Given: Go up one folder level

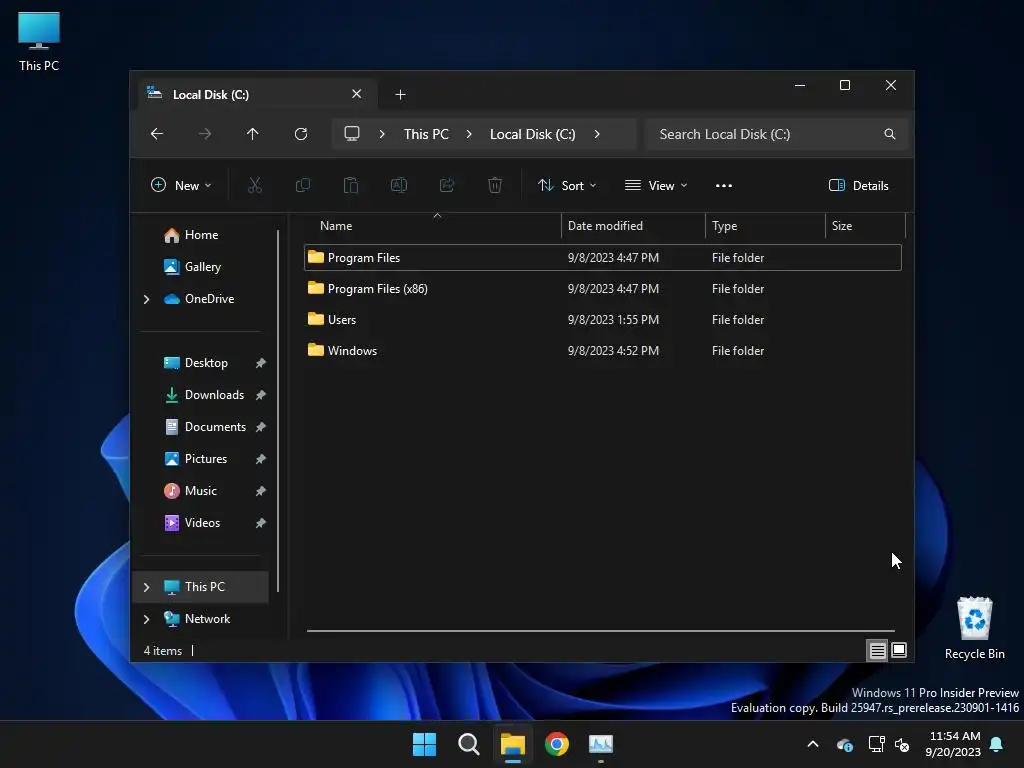Looking at the screenshot, I should click(x=253, y=134).
